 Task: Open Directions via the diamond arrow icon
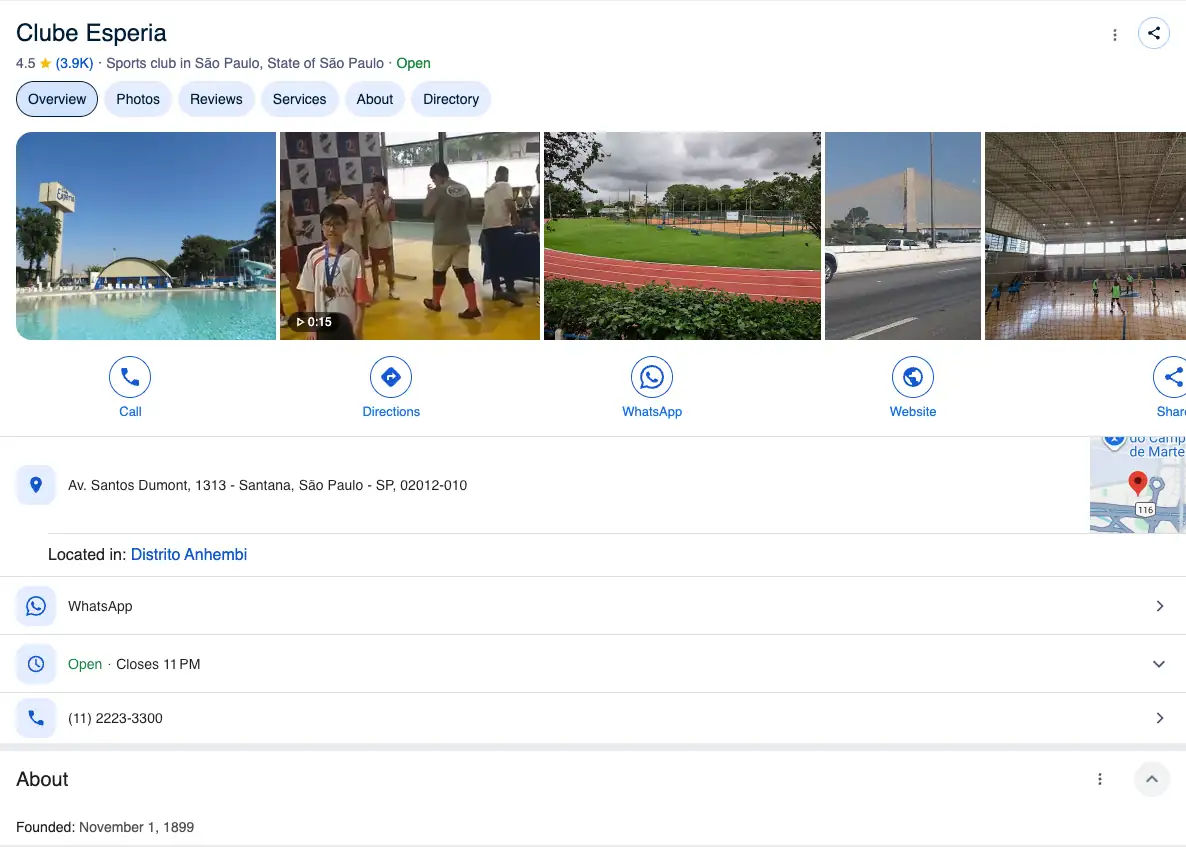391,377
